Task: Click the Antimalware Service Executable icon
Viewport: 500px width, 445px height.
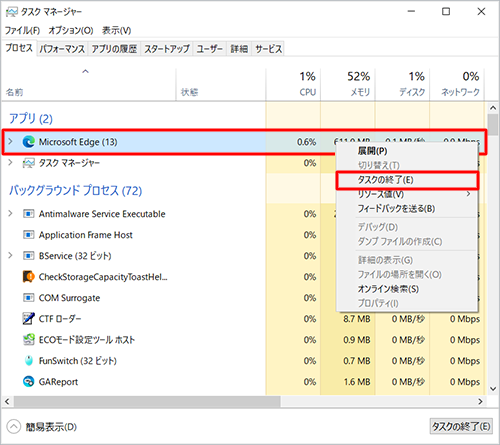Action: (28, 214)
